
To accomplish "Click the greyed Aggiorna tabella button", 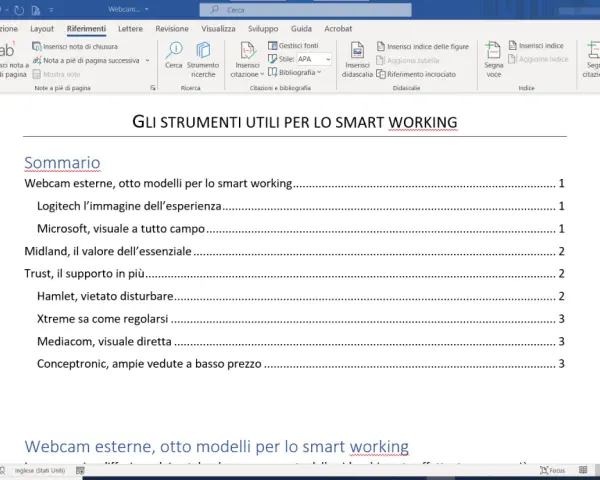I will click(408, 60).
